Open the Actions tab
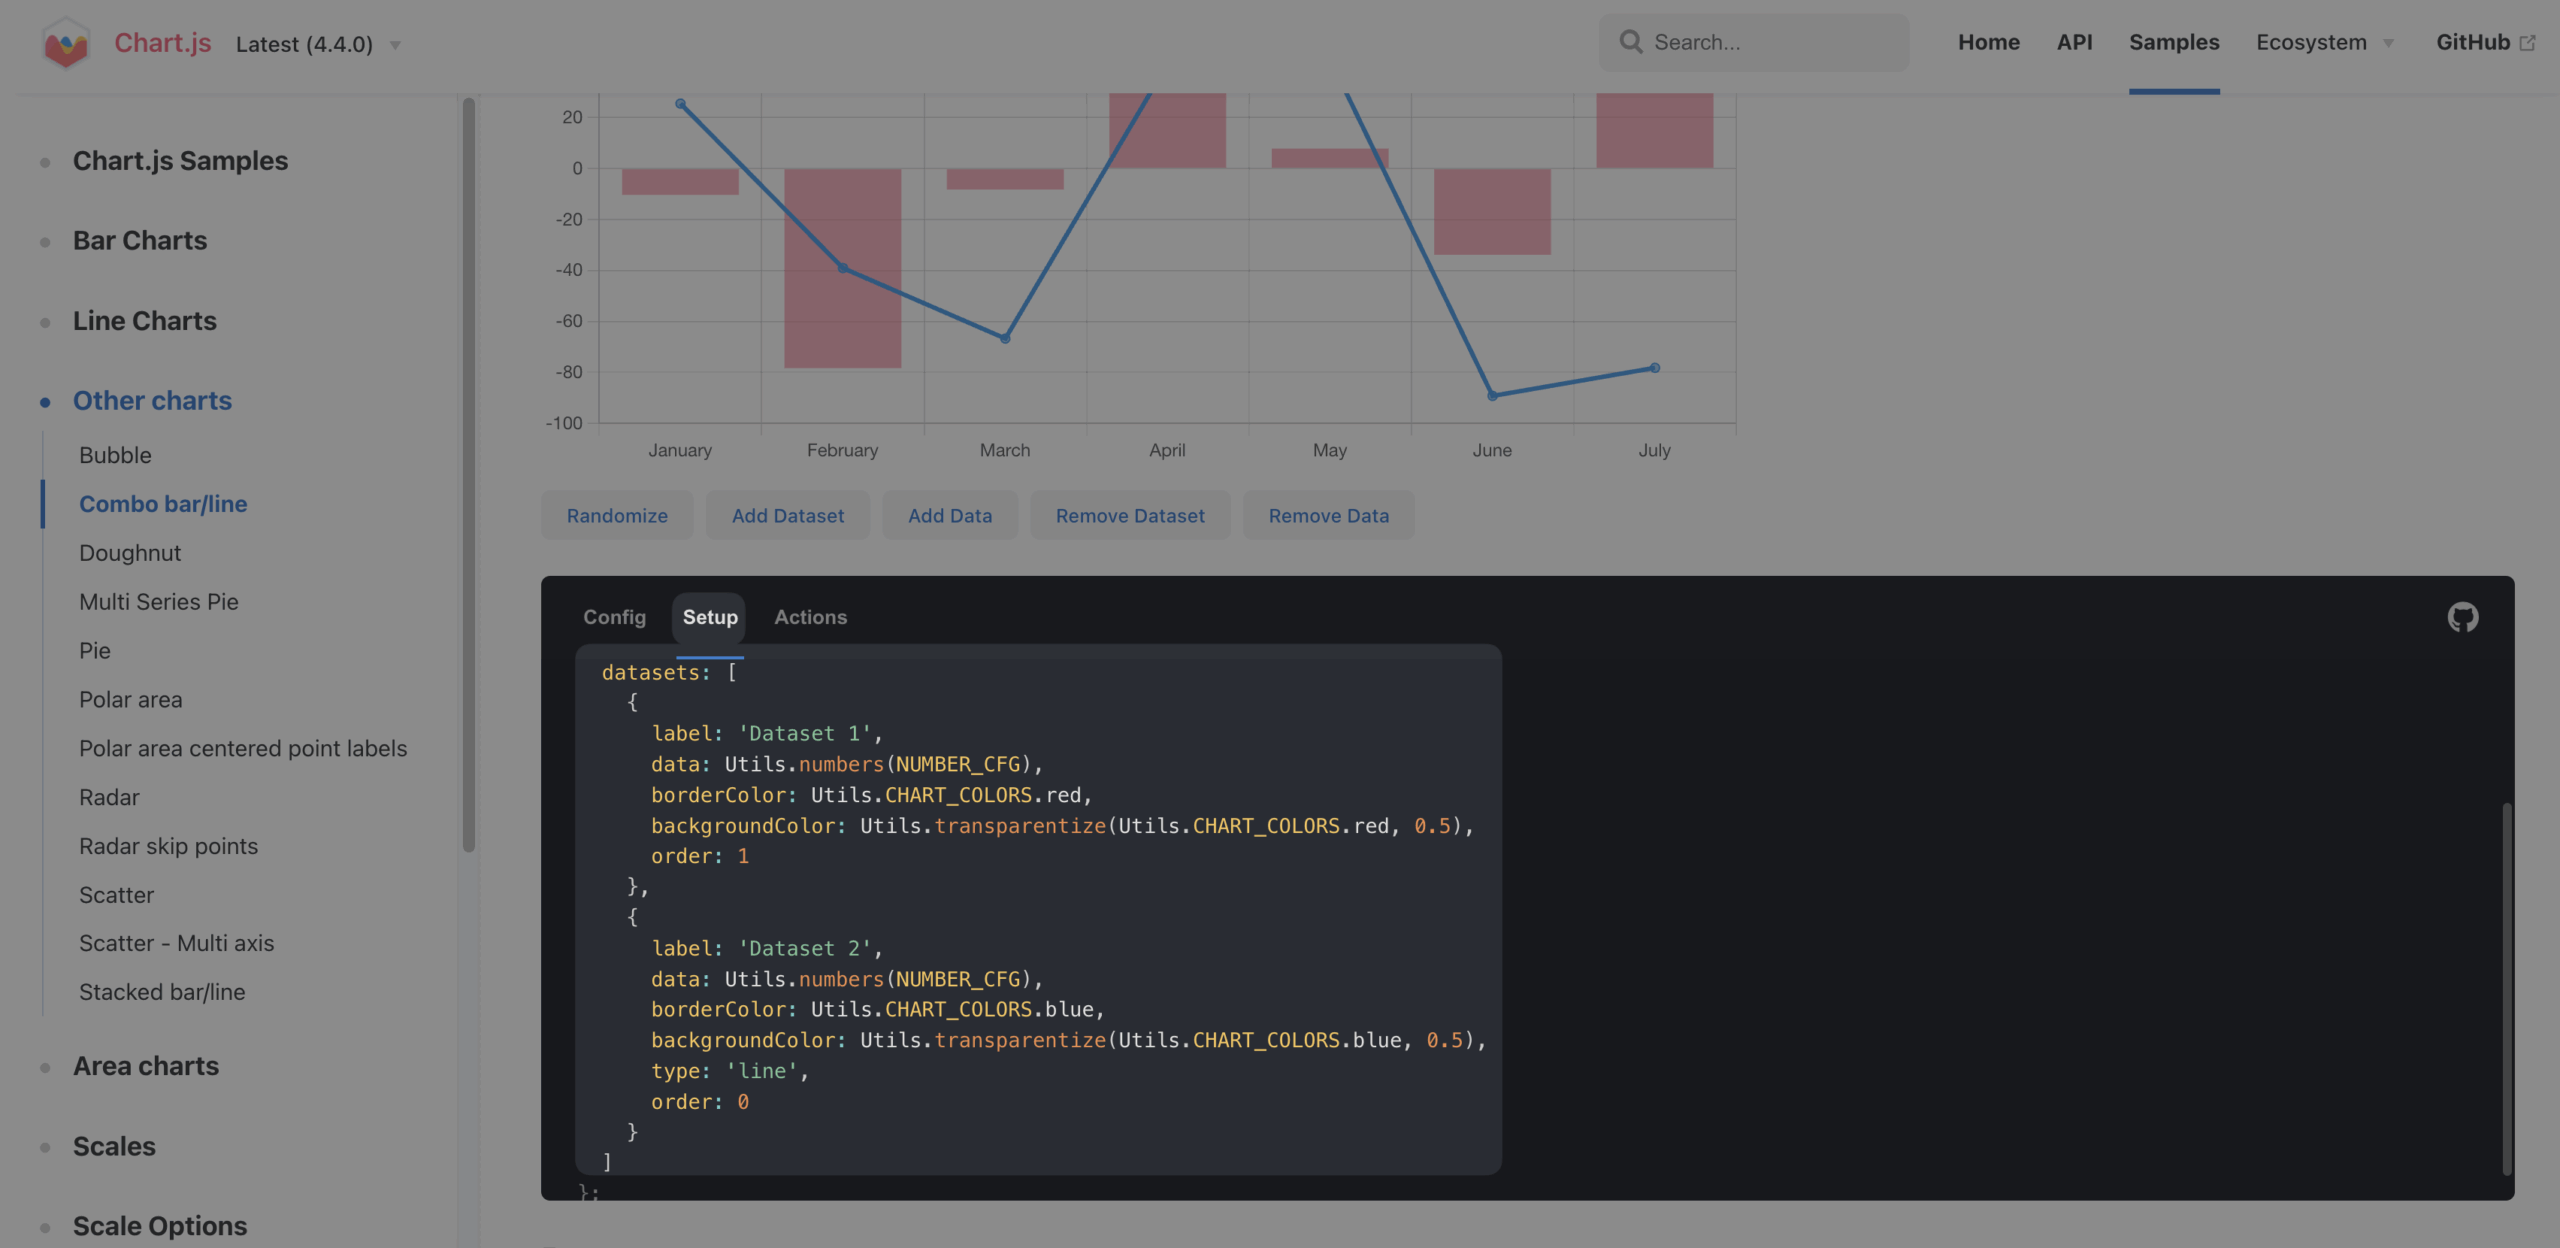 click(x=810, y=617)
